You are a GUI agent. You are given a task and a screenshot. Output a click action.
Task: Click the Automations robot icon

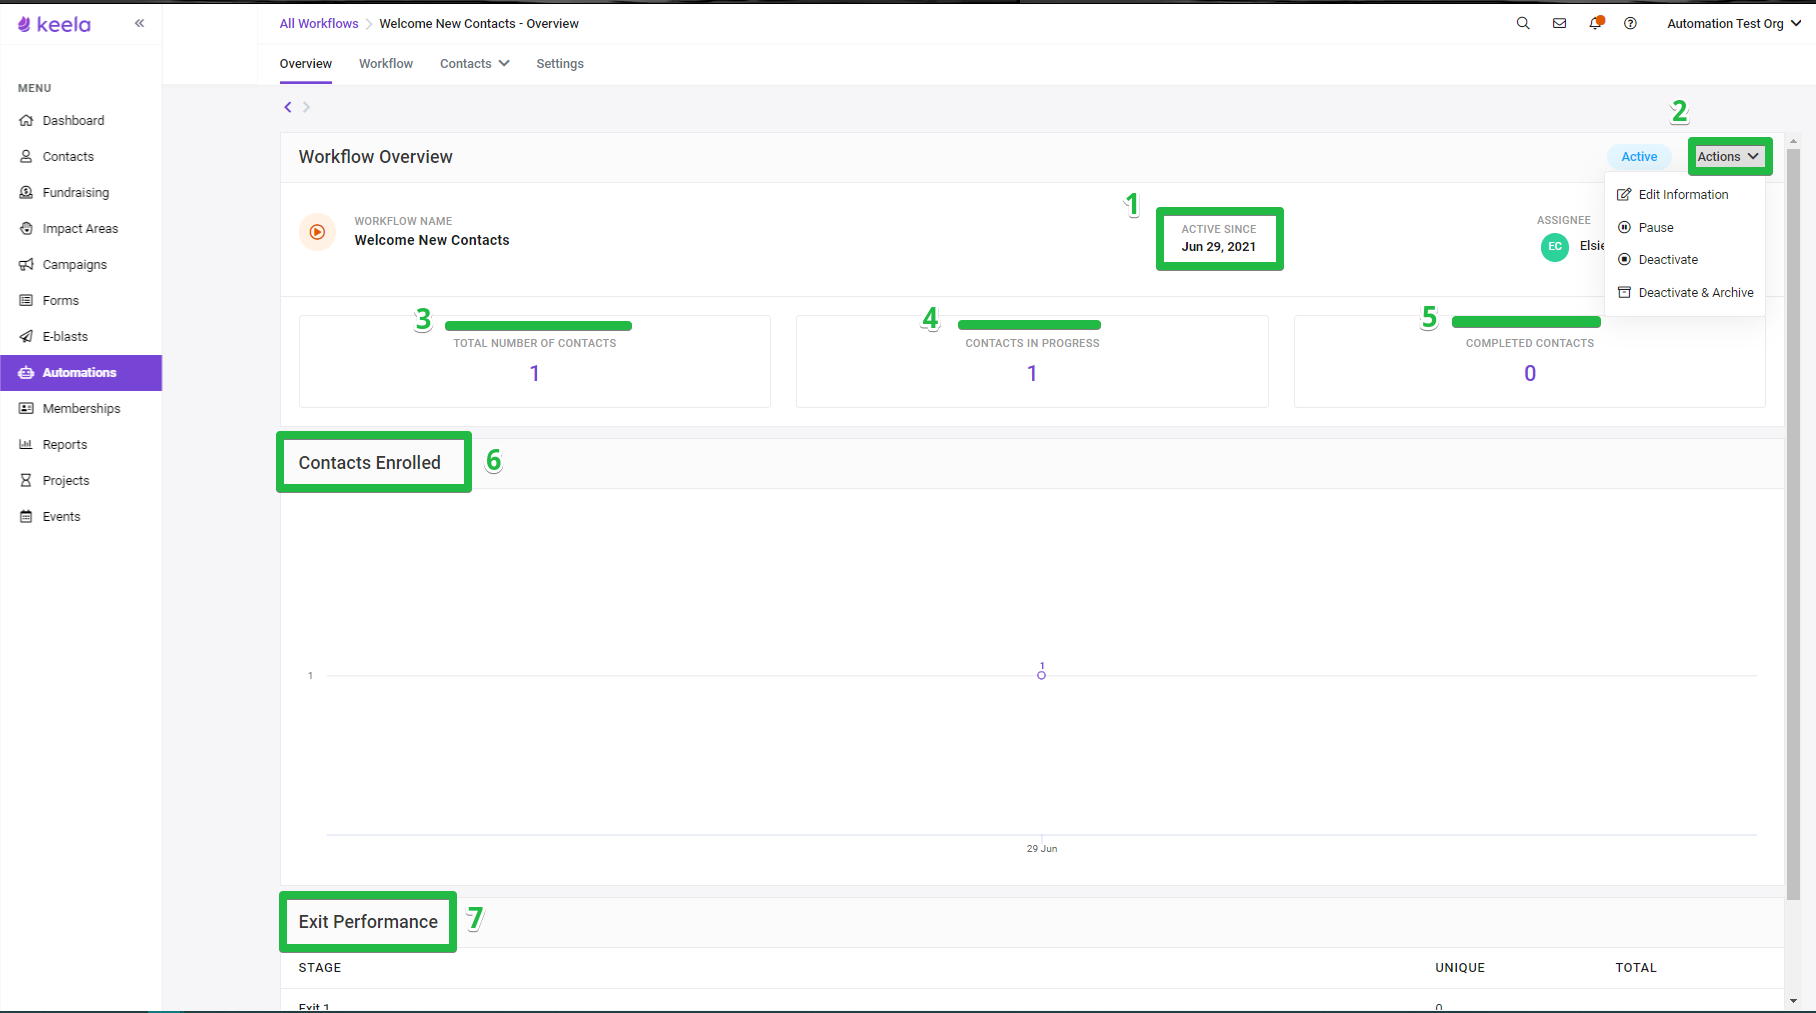click(26, 372)
